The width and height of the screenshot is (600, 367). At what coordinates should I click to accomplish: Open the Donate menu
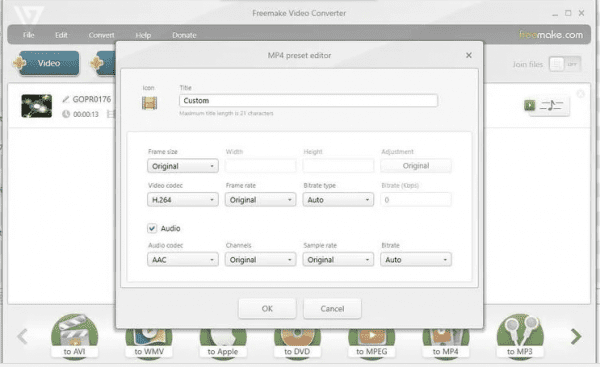pyautogui.click(x=184, y=35)
